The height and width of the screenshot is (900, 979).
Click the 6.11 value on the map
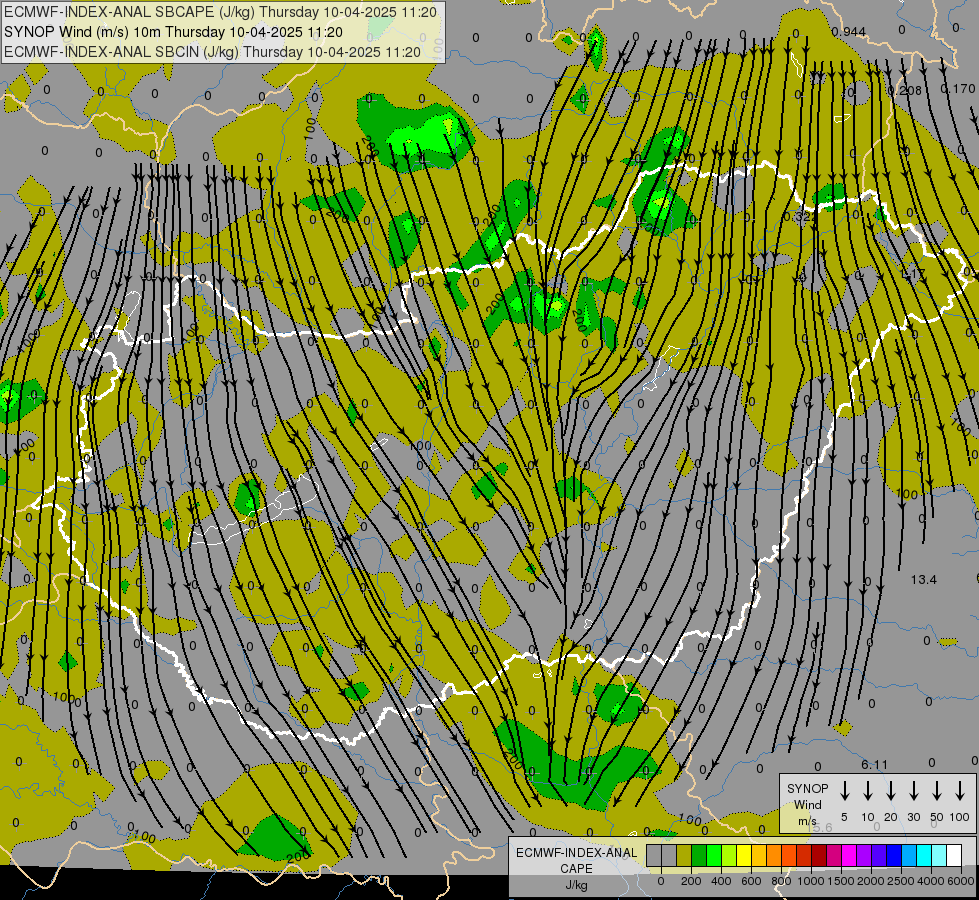point(874,764)
